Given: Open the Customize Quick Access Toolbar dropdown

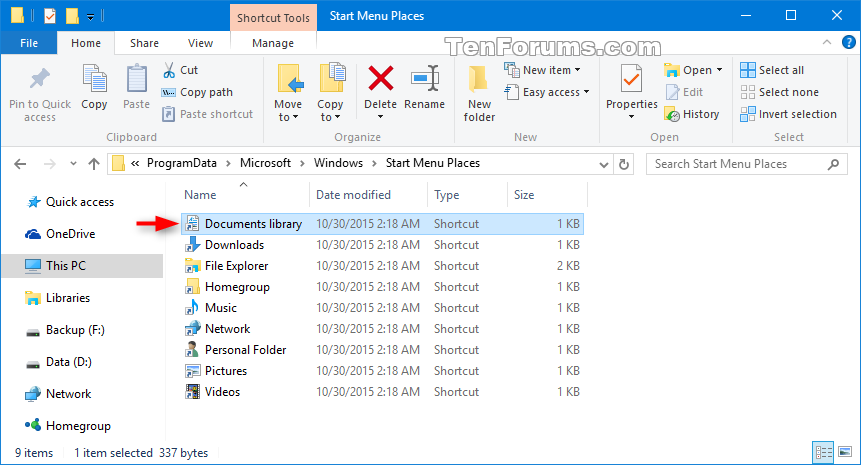Looking at the screenshot, I should tap(91, 17).
